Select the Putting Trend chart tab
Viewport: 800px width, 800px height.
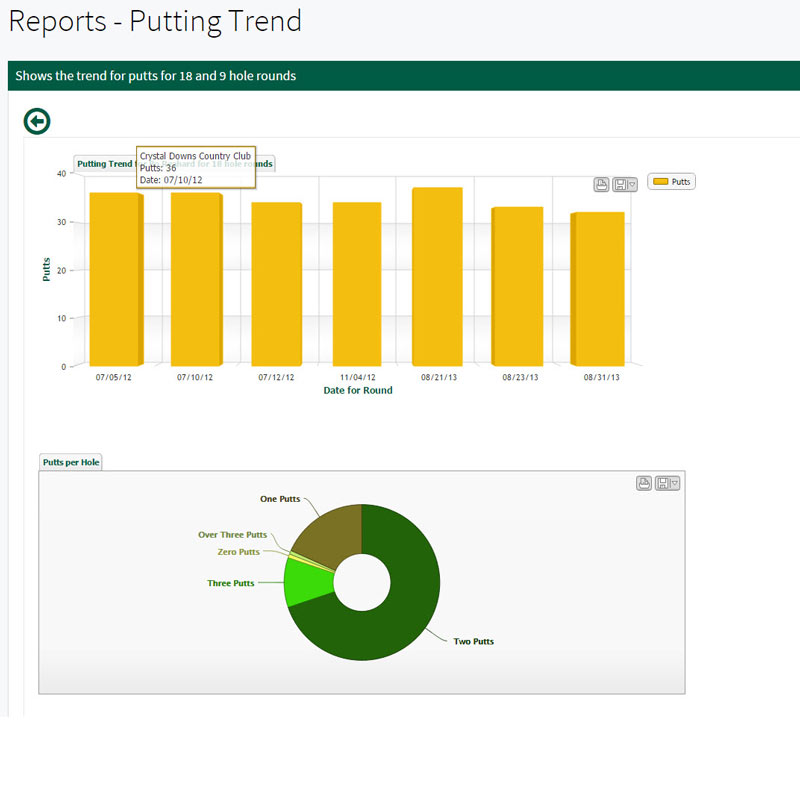point(104,163)
